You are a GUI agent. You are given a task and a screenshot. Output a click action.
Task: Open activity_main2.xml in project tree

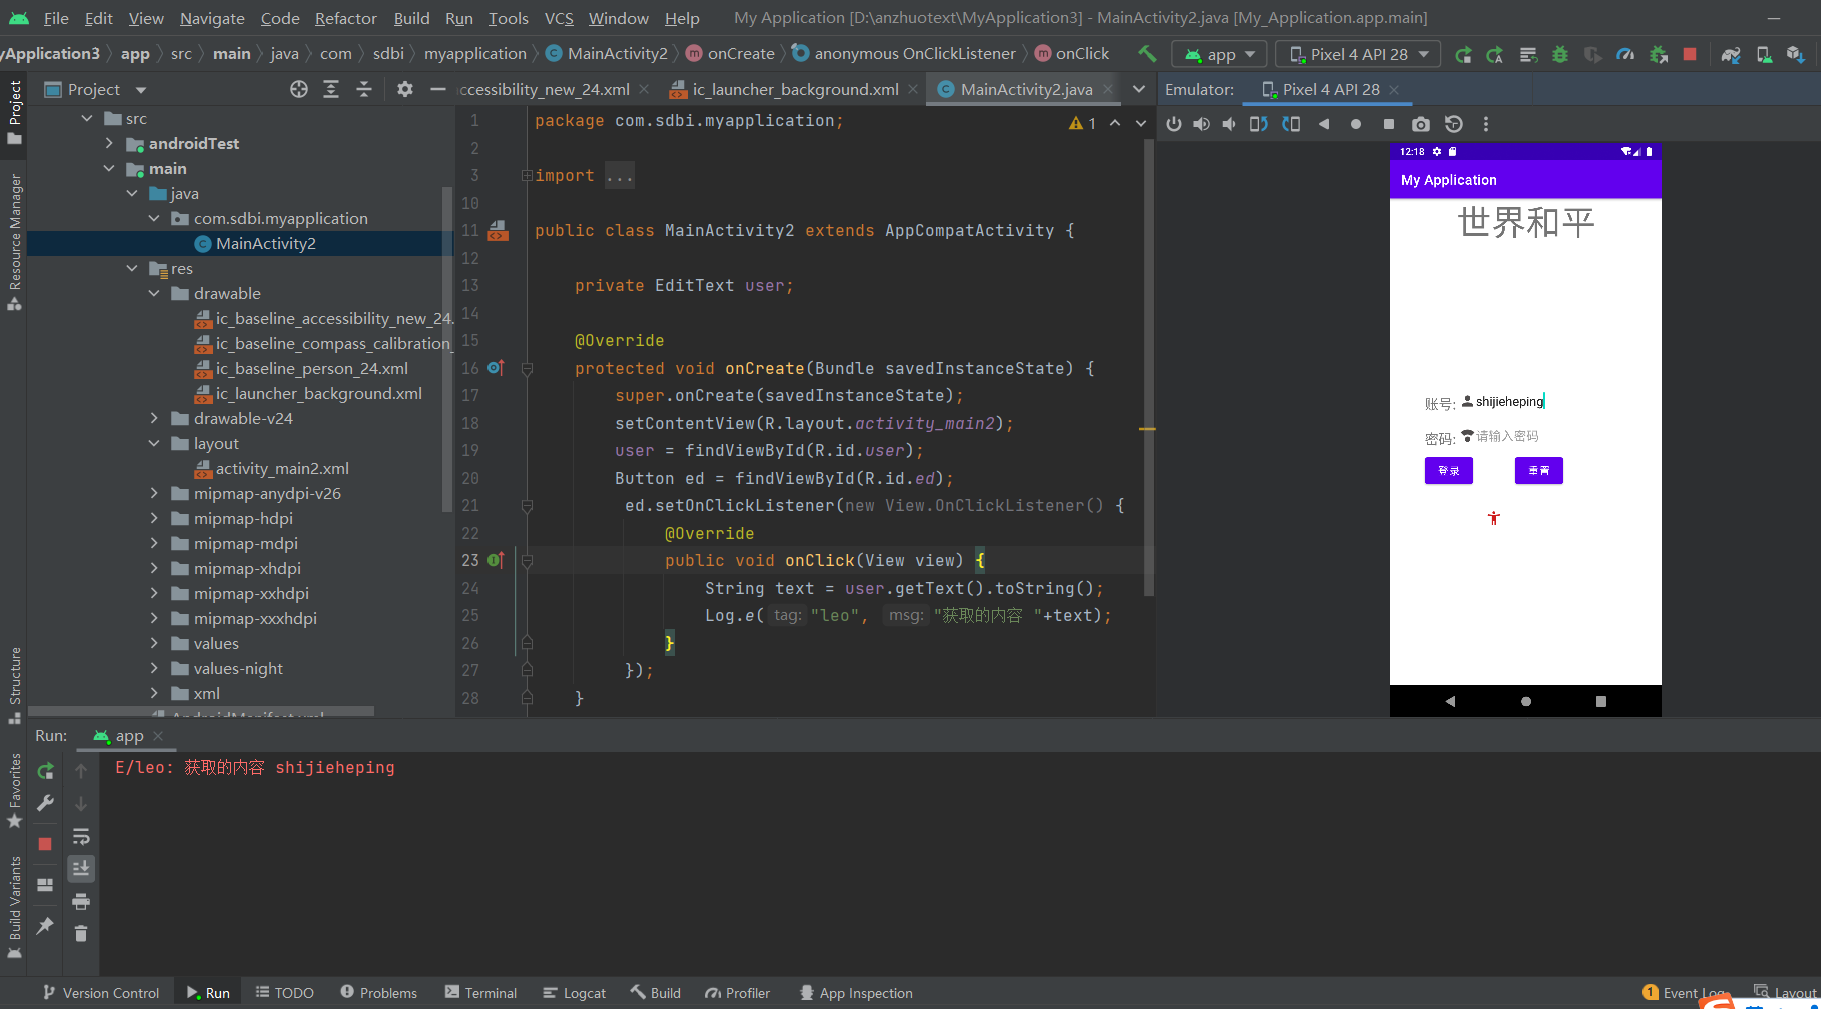282,468
